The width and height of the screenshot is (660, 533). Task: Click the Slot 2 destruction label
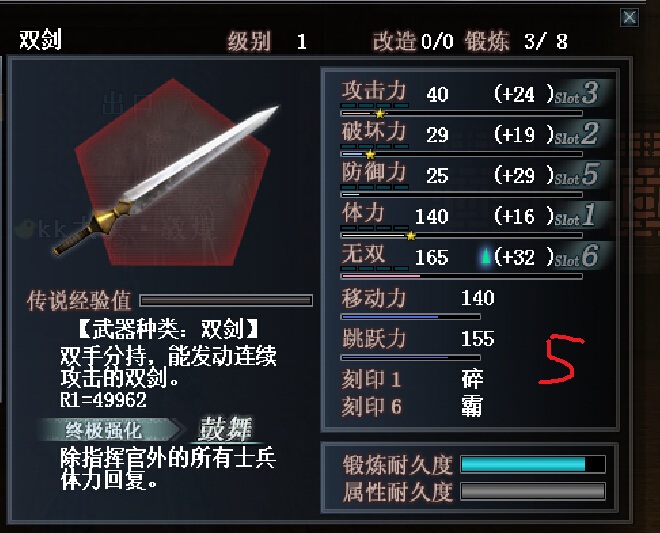577,134
